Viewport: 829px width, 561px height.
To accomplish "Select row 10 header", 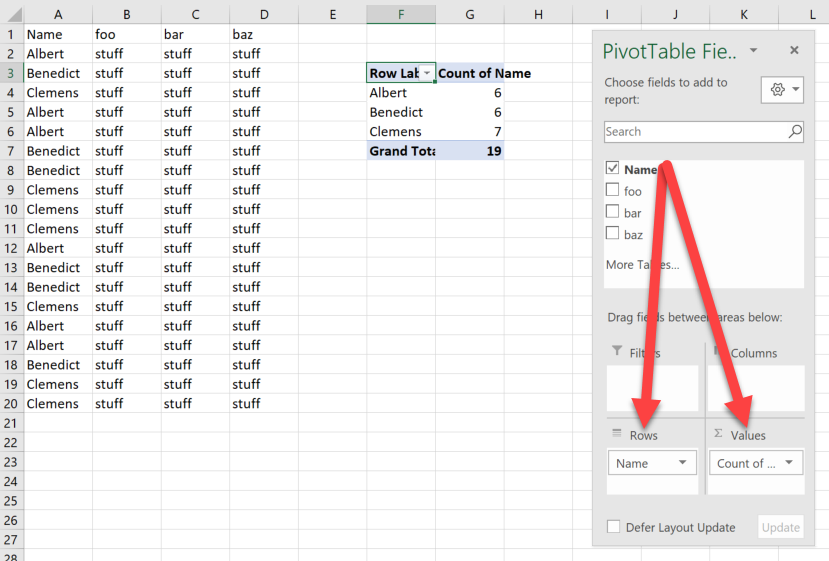I will pos(11,209).
